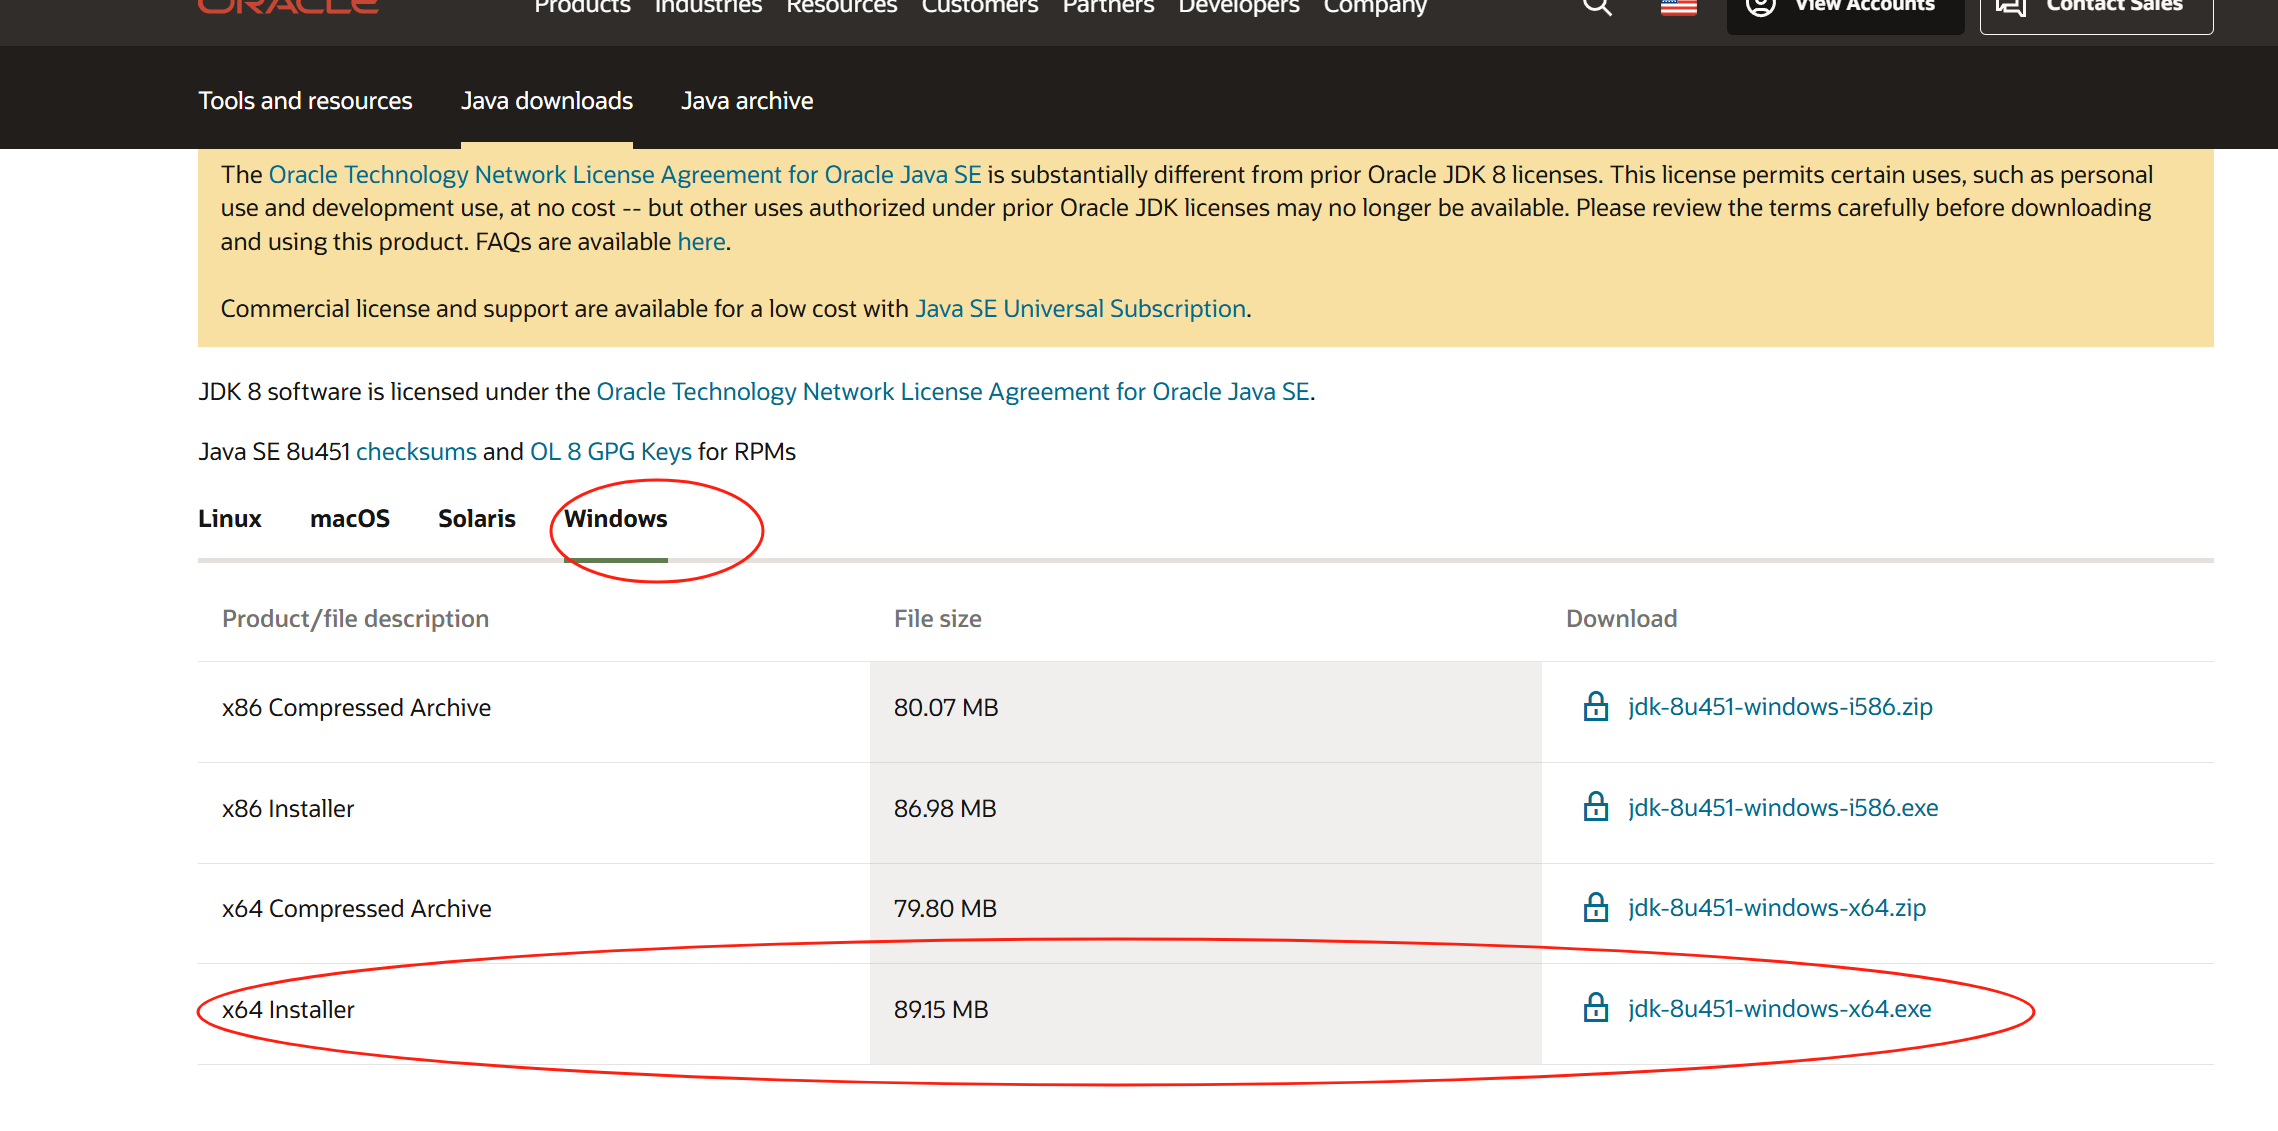Click the lock icon beside jdk-8u451-windows-x64.zip
Image resolution: width=2278 pixels, height=1131 pixels.
(x=1595, y=908)
